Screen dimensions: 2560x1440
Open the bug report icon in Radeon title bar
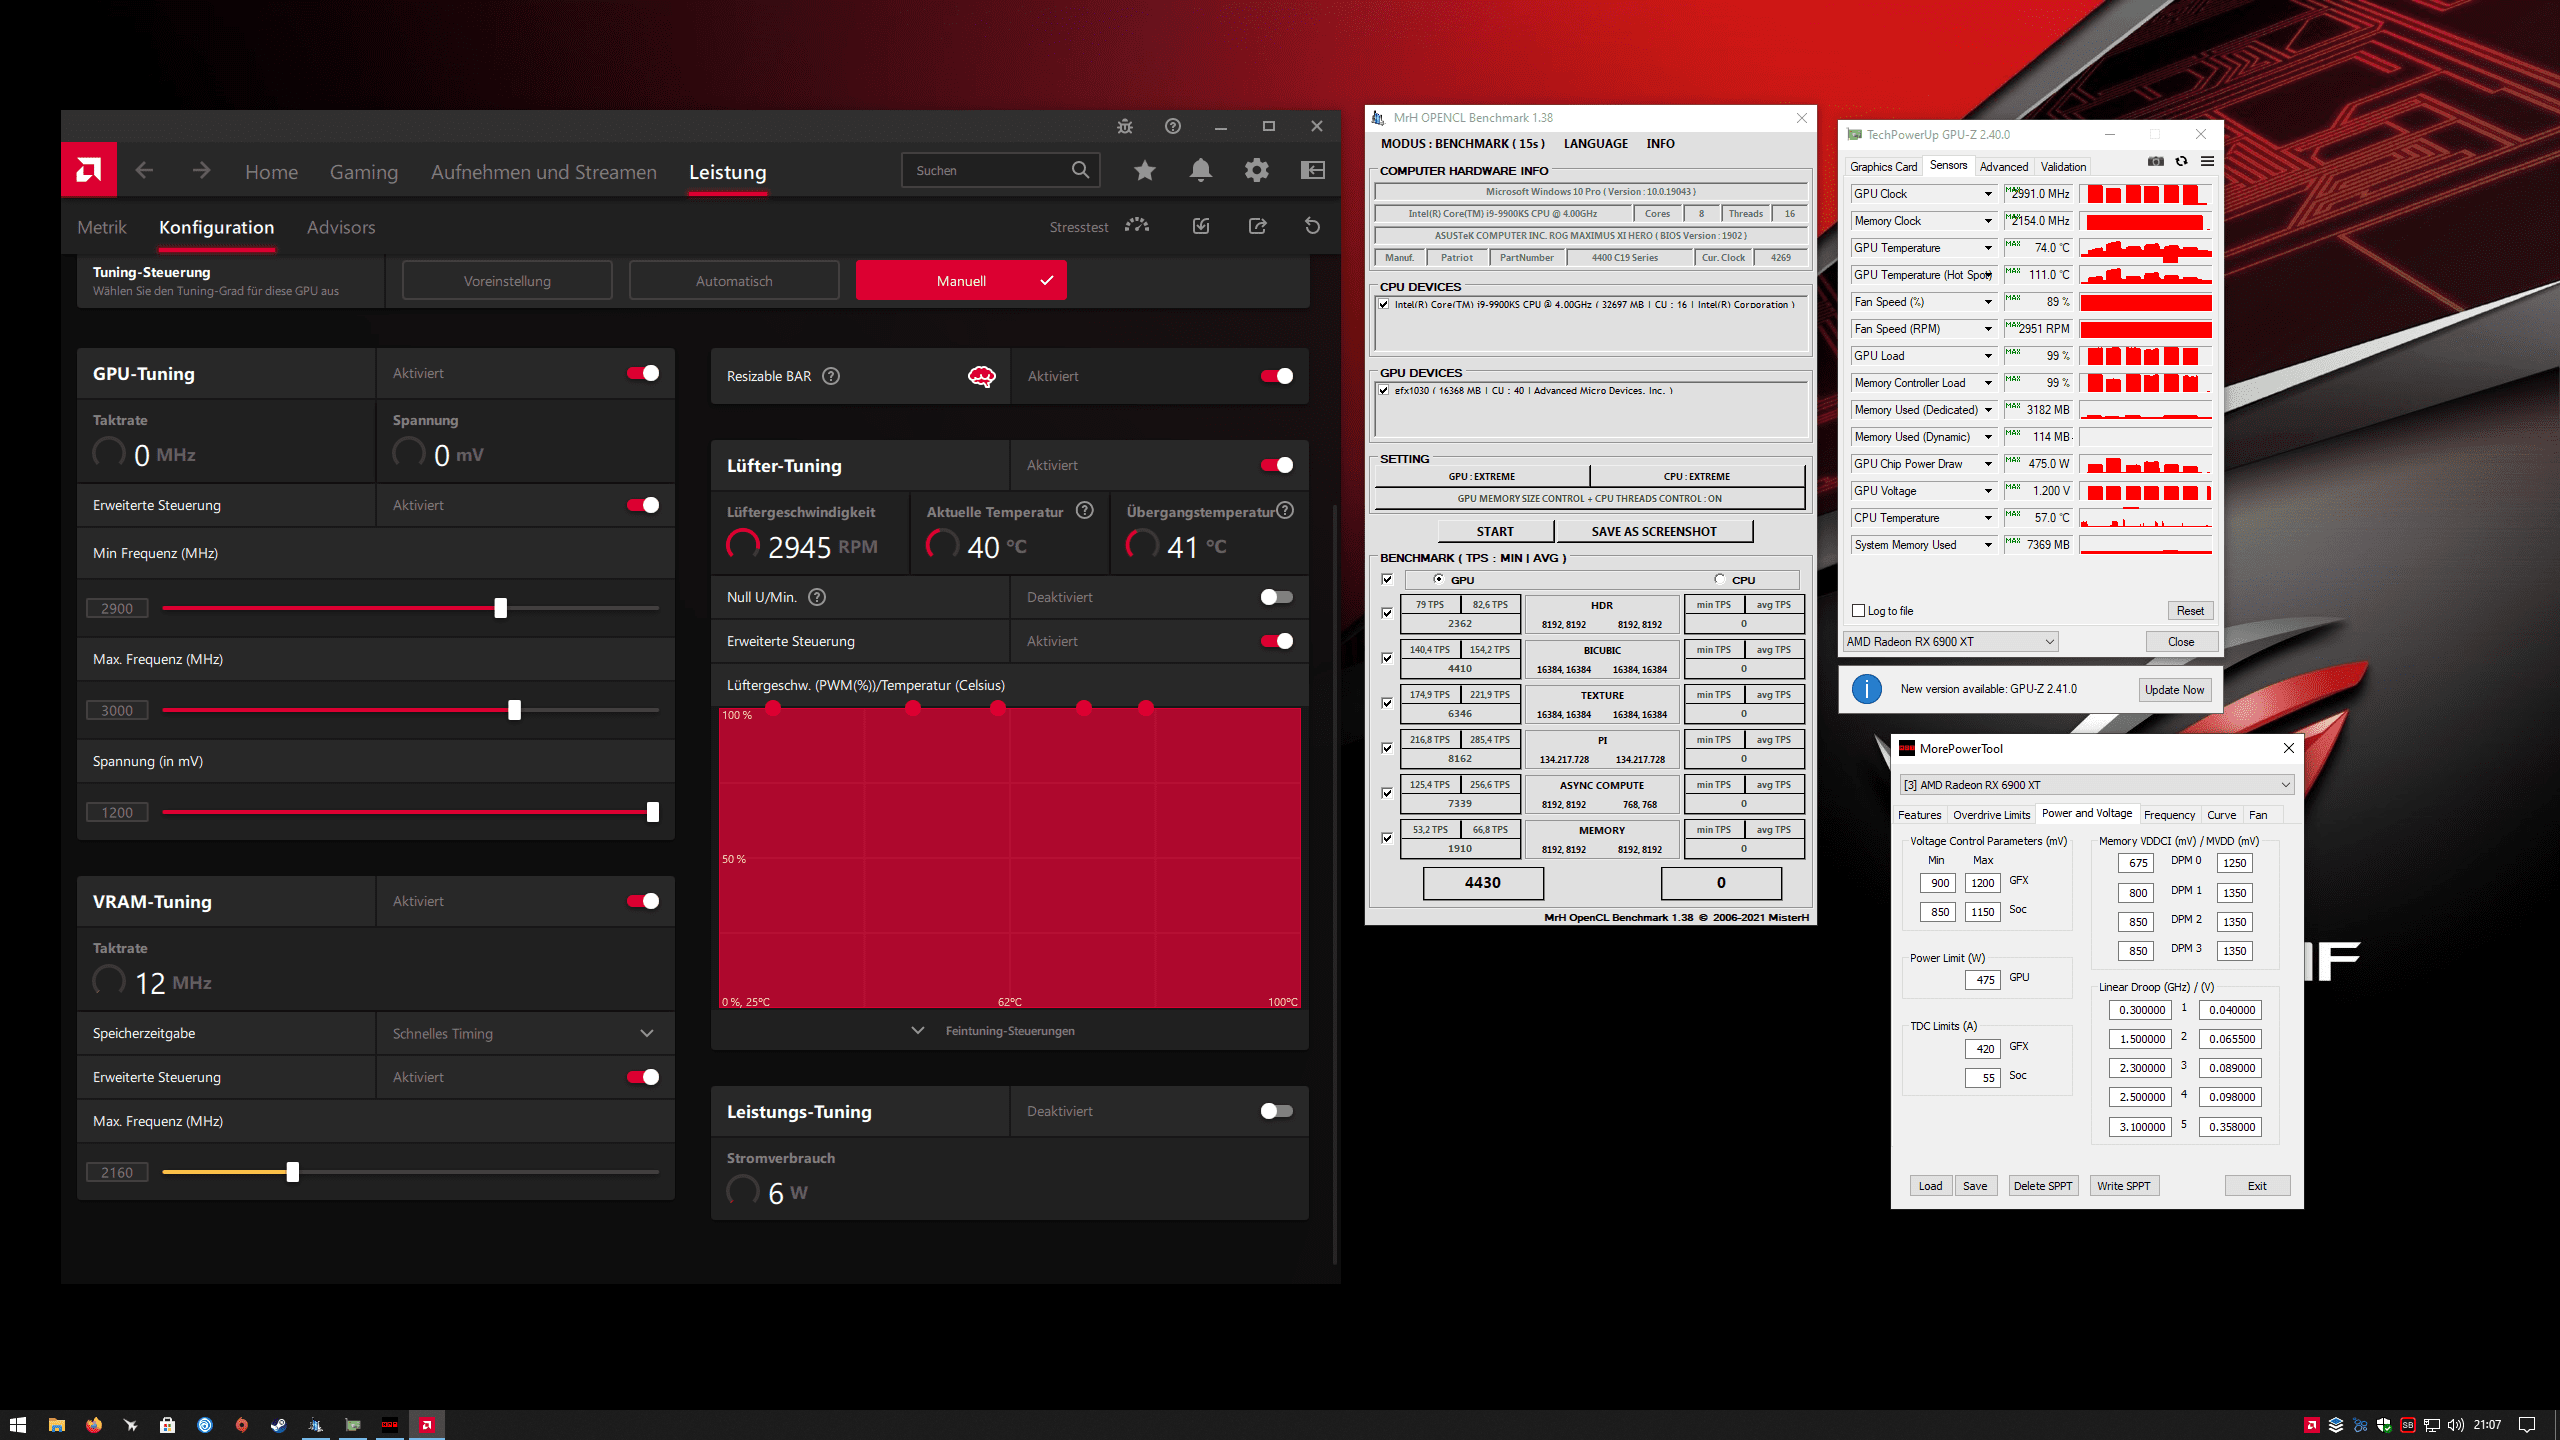coord(1125,126)
